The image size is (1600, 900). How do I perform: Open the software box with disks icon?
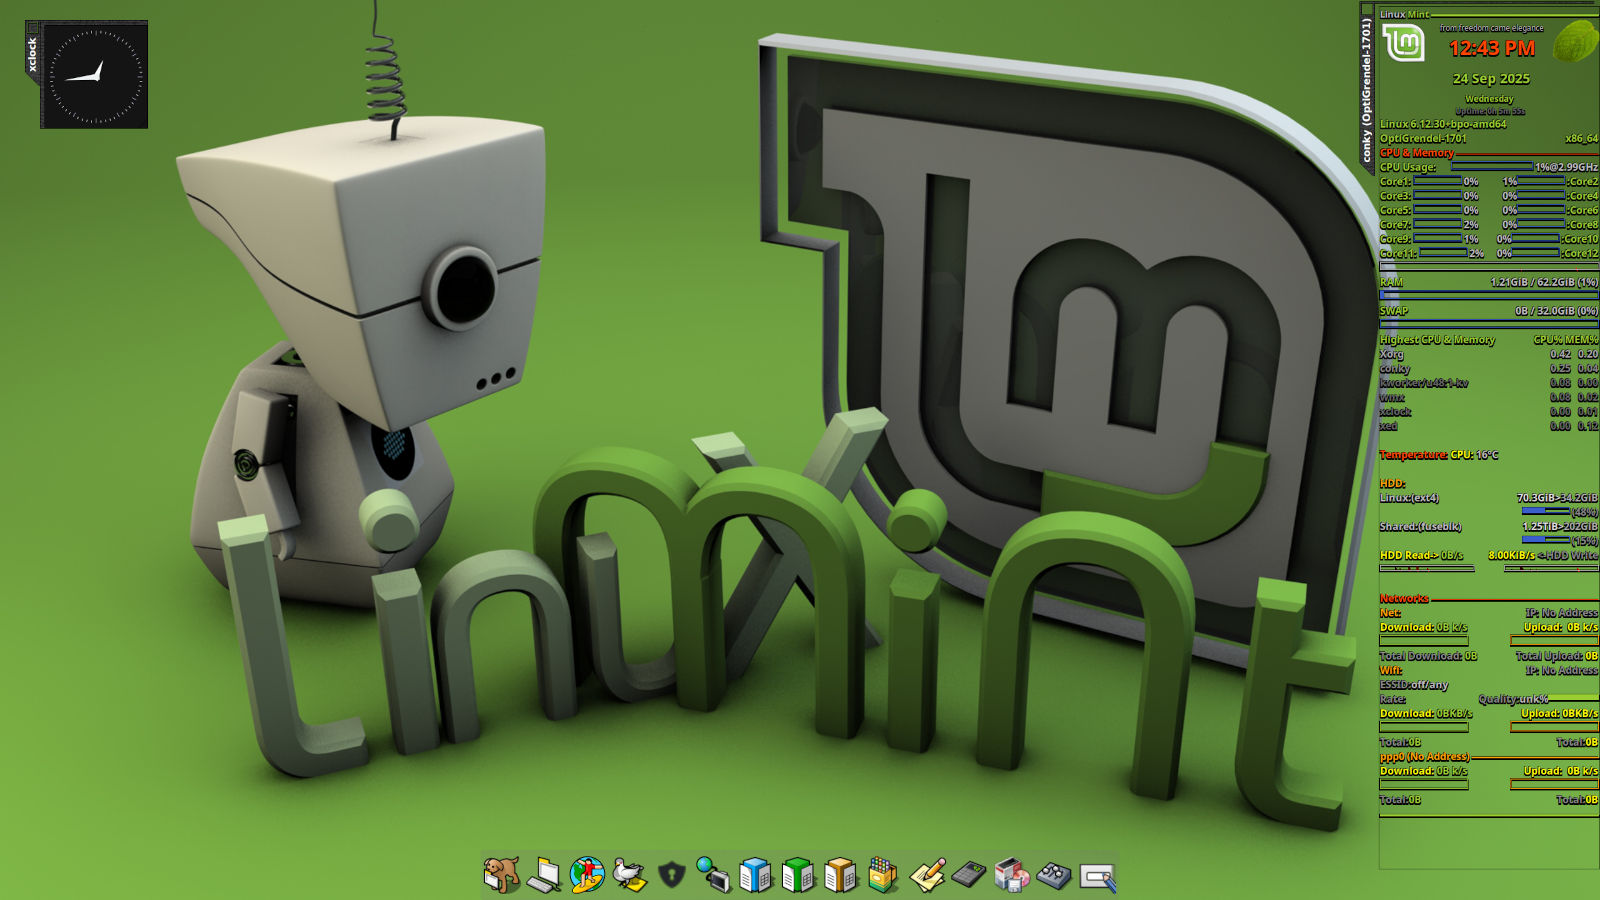click(x=1011, y=875)
